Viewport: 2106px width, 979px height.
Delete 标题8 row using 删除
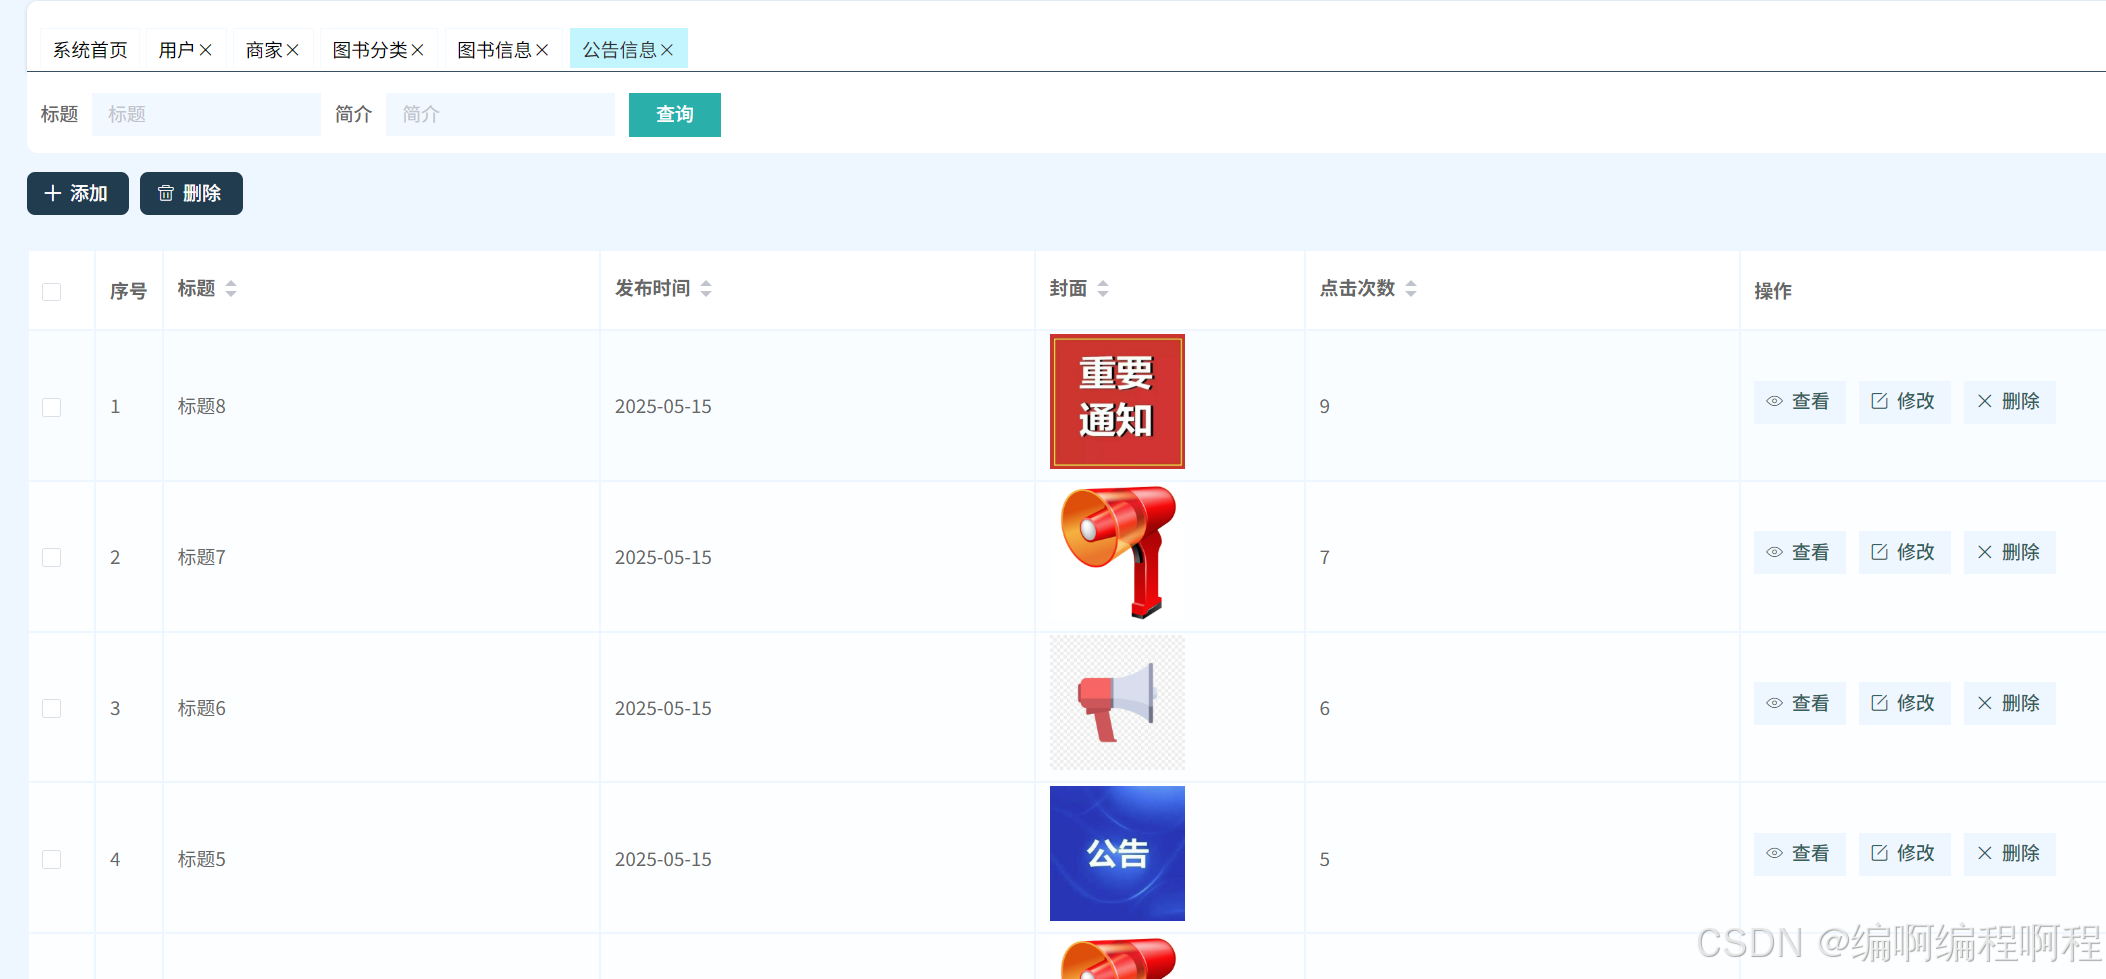coord(2009,402)
